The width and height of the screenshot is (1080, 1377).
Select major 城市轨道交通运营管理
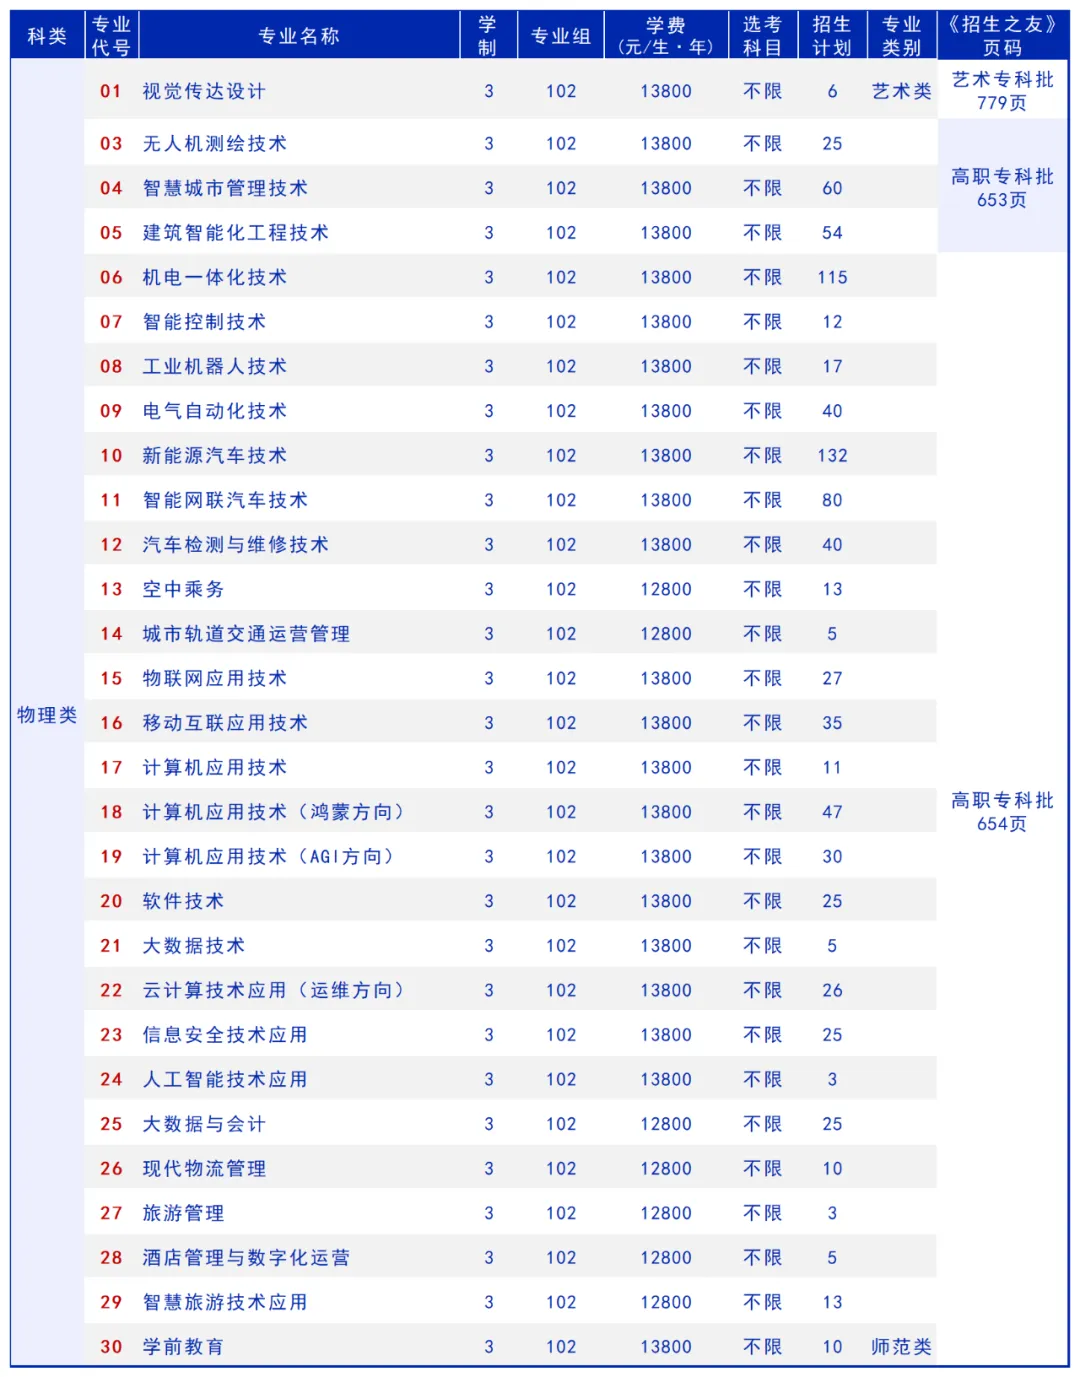click(x=246, y=634)
